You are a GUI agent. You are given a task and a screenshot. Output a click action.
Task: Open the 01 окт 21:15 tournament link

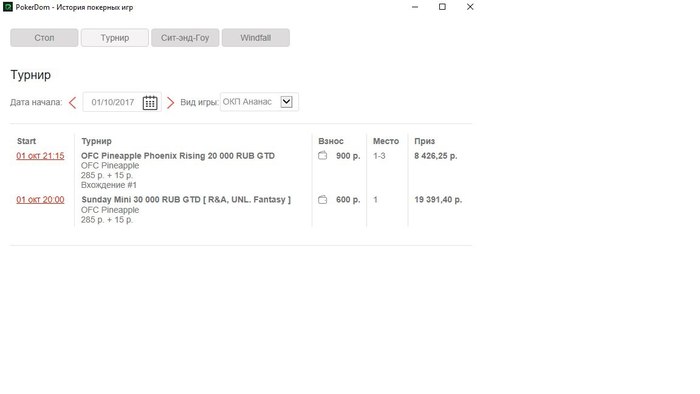(x=40, y=156)
